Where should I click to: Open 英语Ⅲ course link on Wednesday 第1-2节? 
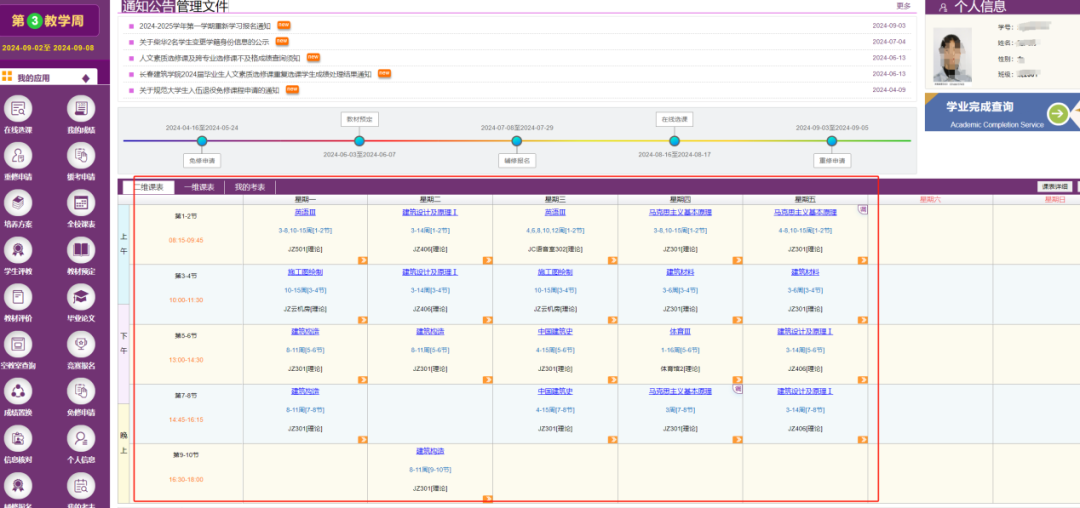(x=554, y=213)
